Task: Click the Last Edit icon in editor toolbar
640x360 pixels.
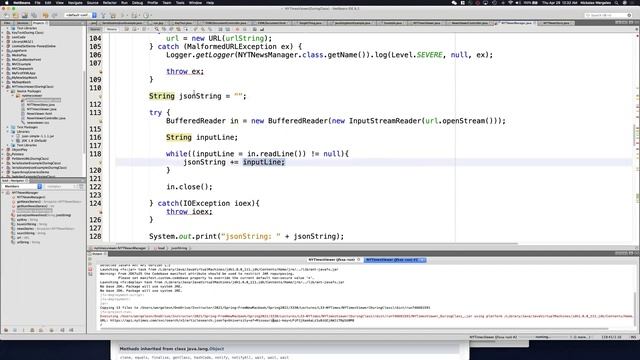Action: coord(127,29)
